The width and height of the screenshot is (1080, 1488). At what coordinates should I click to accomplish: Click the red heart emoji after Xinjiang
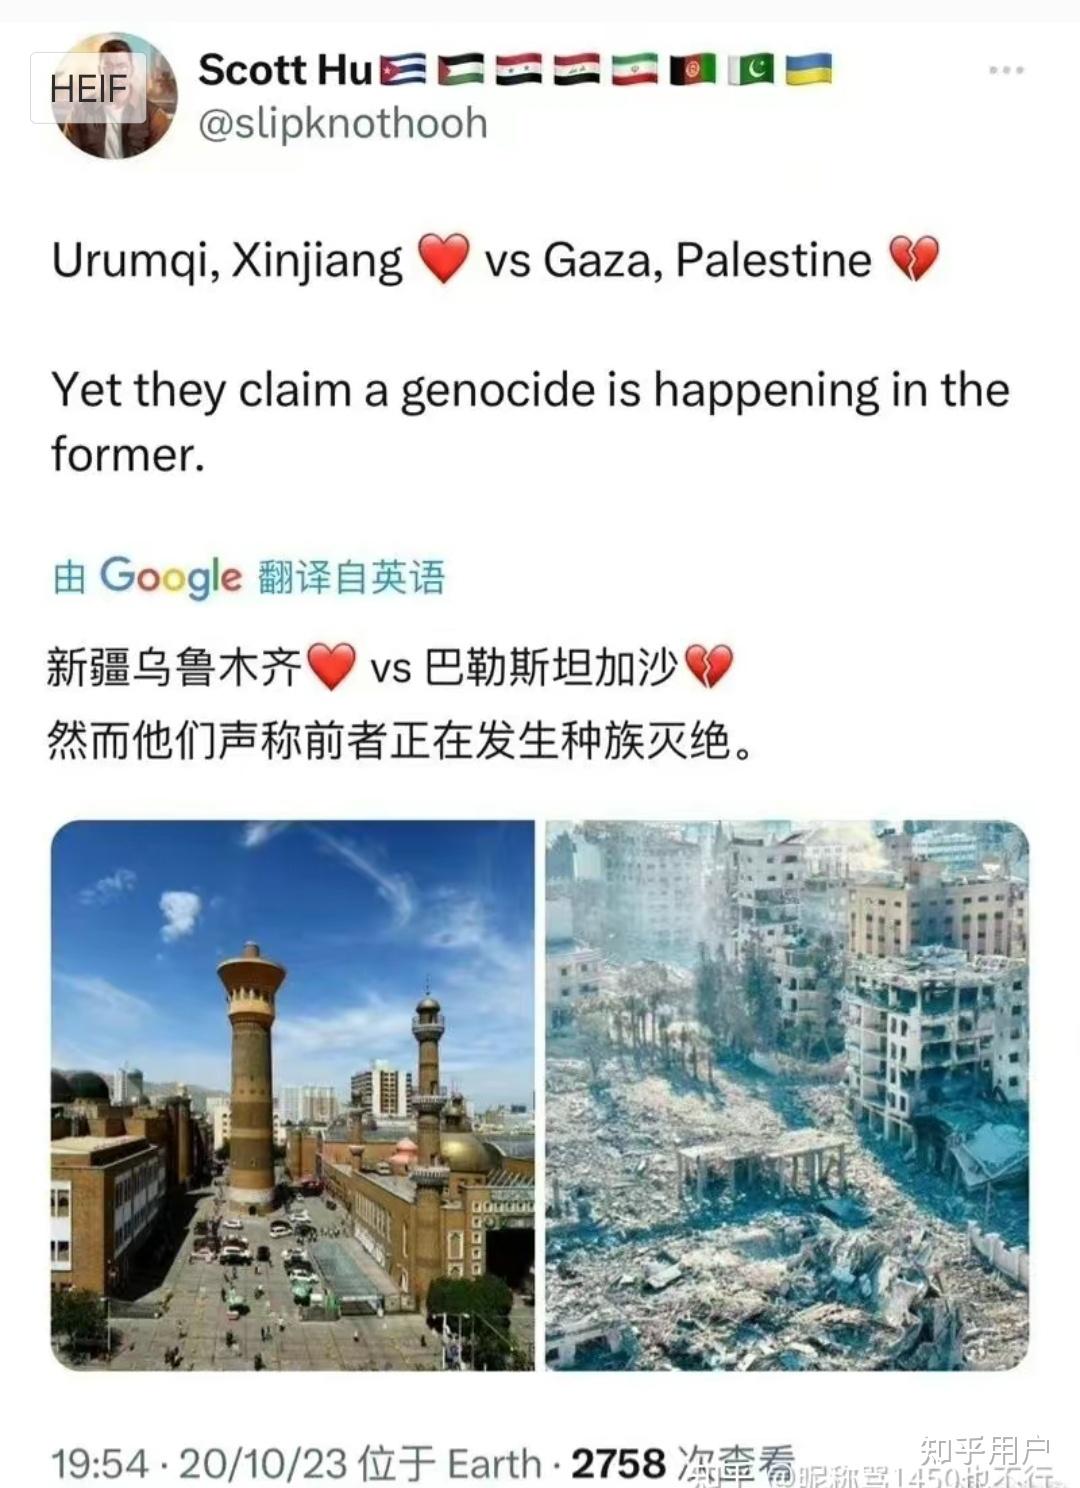coord(443,260)
